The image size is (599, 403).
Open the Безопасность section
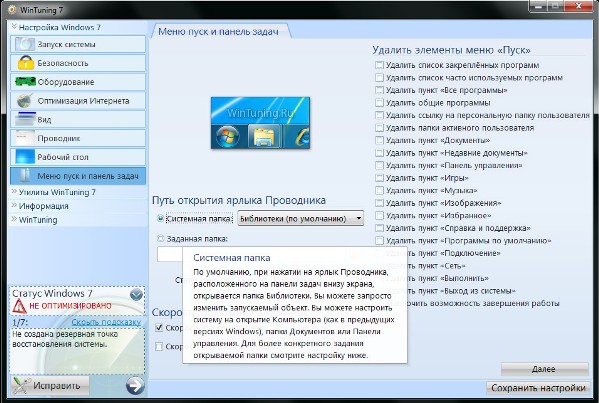tap(78, 63)
